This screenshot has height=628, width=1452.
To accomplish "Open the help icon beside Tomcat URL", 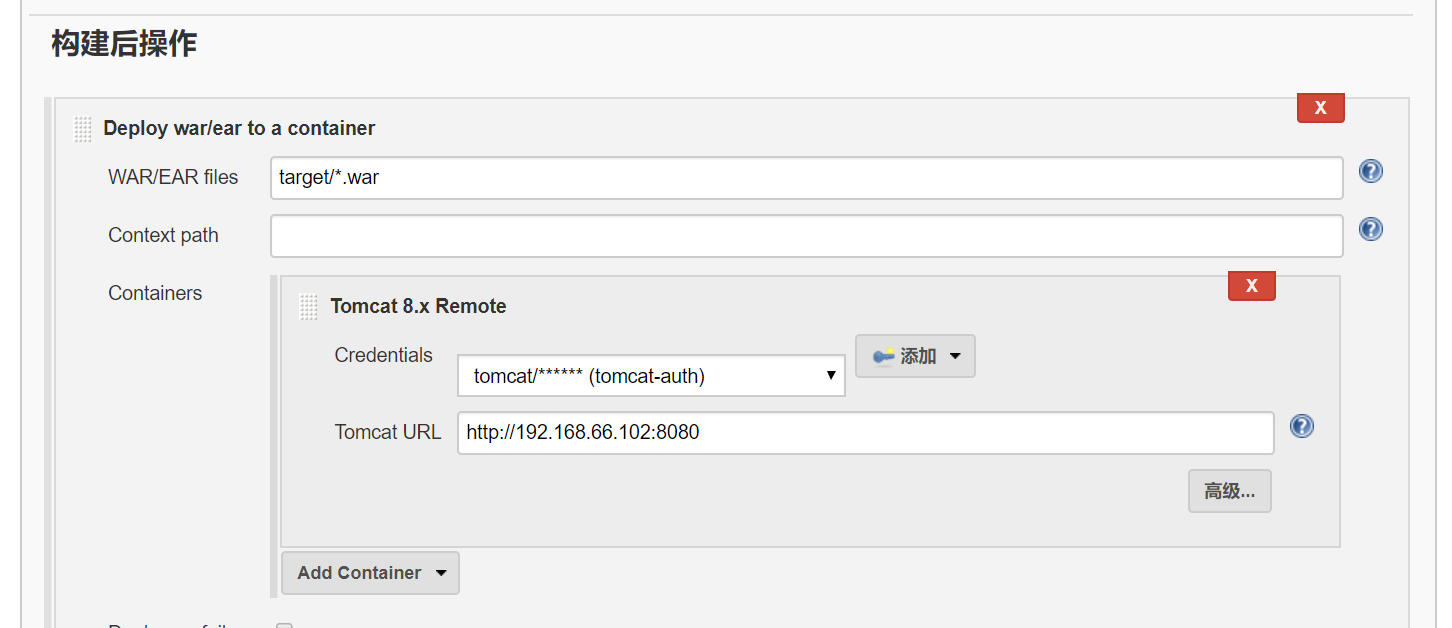I will 1301,426.
